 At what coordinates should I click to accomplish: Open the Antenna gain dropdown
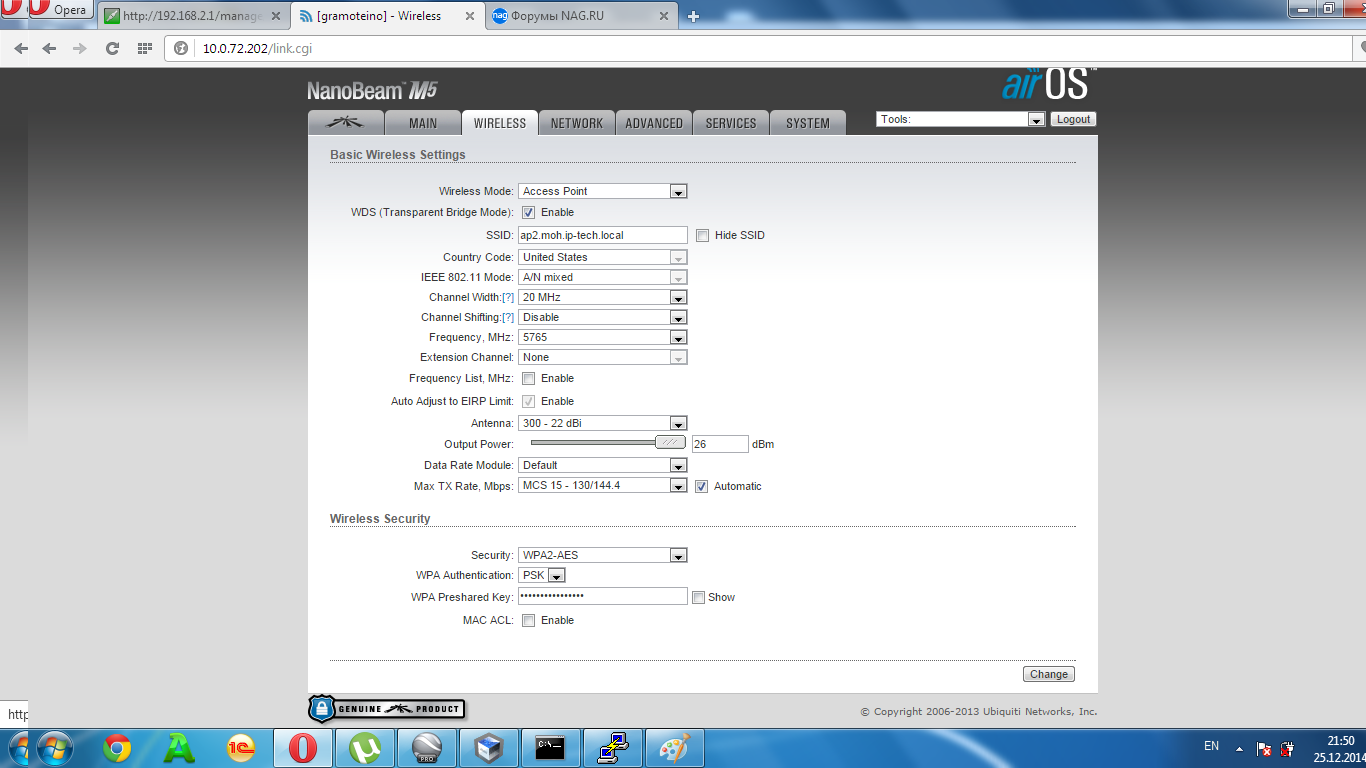[603, 423]
